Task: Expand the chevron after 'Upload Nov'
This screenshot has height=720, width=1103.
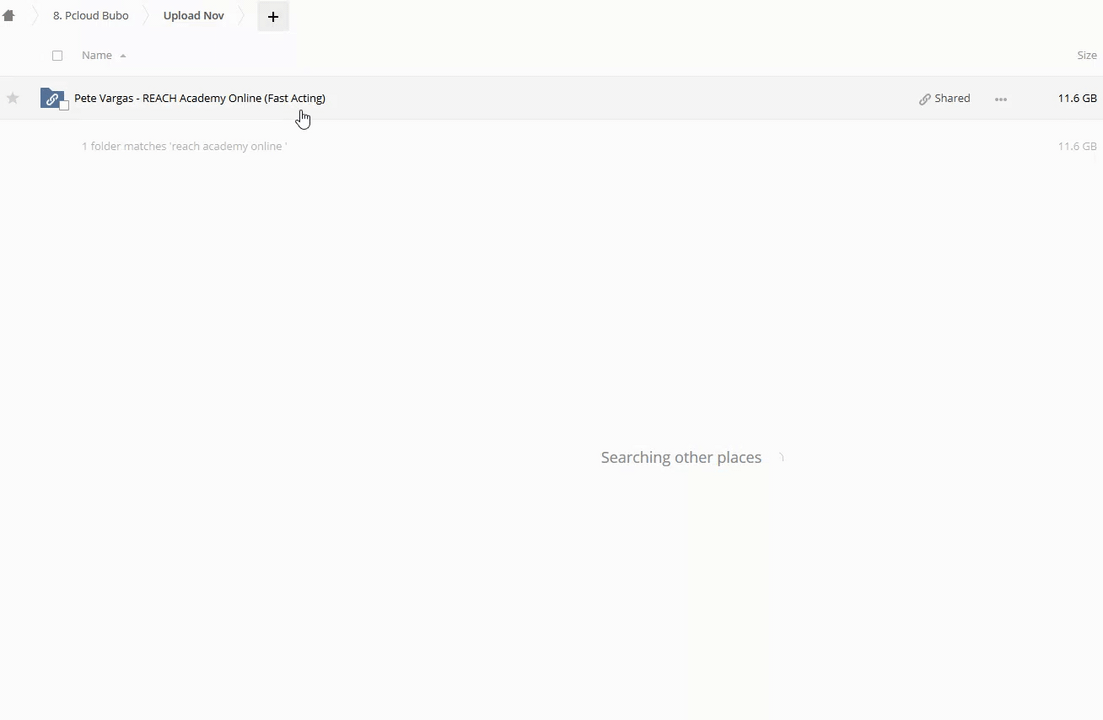Action: point(241,15)
